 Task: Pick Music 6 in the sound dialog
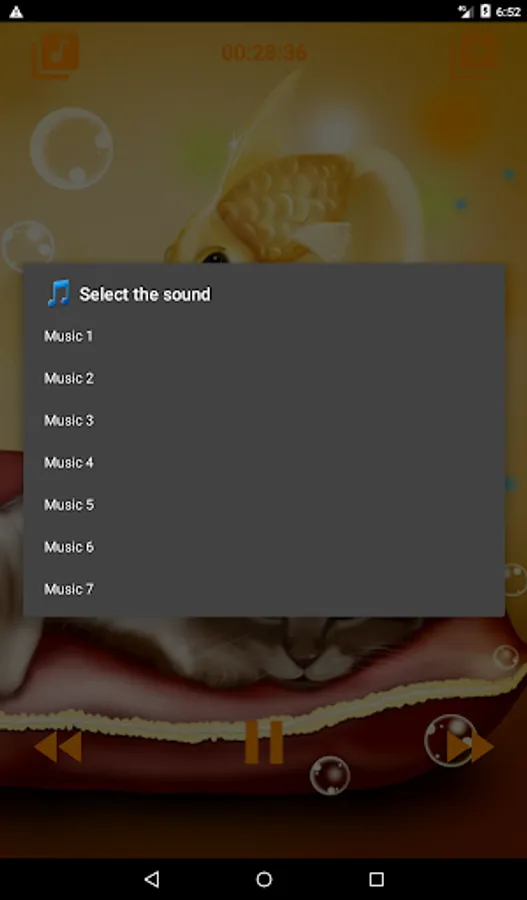point(264,547)
